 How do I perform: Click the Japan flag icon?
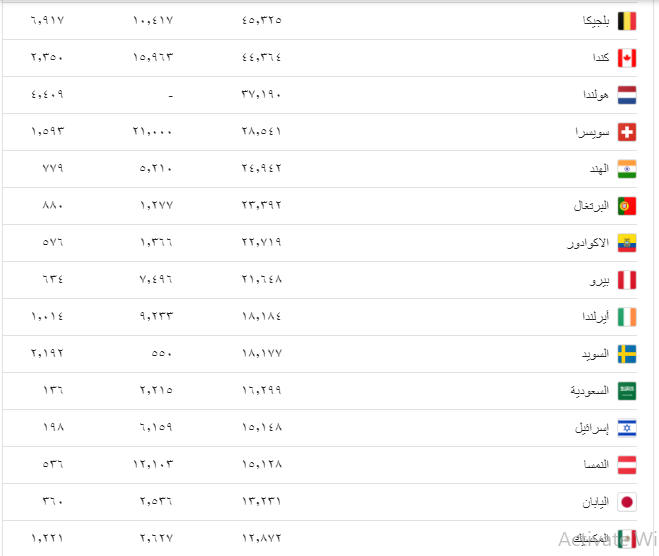pyautogui.click(x=627, y=502)
